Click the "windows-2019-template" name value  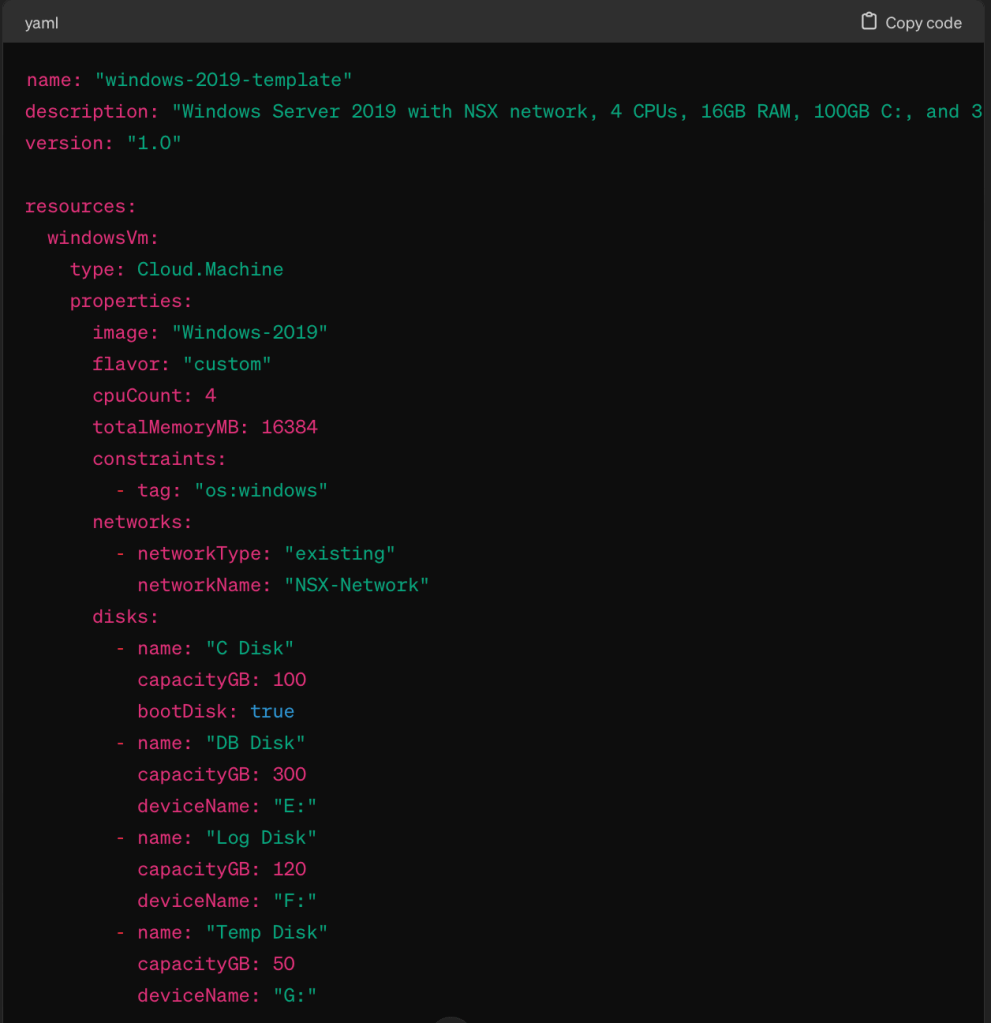click(223, 80)
